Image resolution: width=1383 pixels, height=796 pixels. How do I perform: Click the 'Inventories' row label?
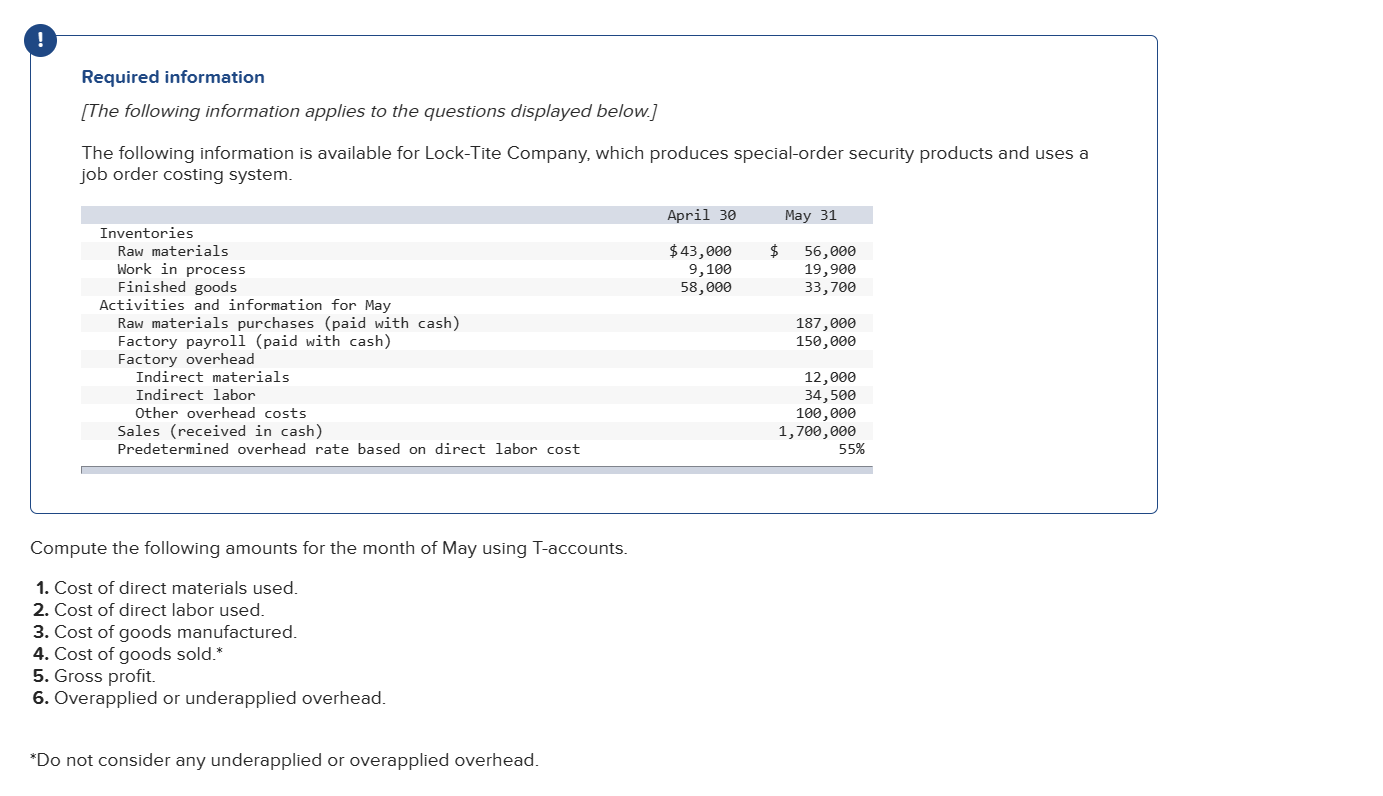pos(146,233)
